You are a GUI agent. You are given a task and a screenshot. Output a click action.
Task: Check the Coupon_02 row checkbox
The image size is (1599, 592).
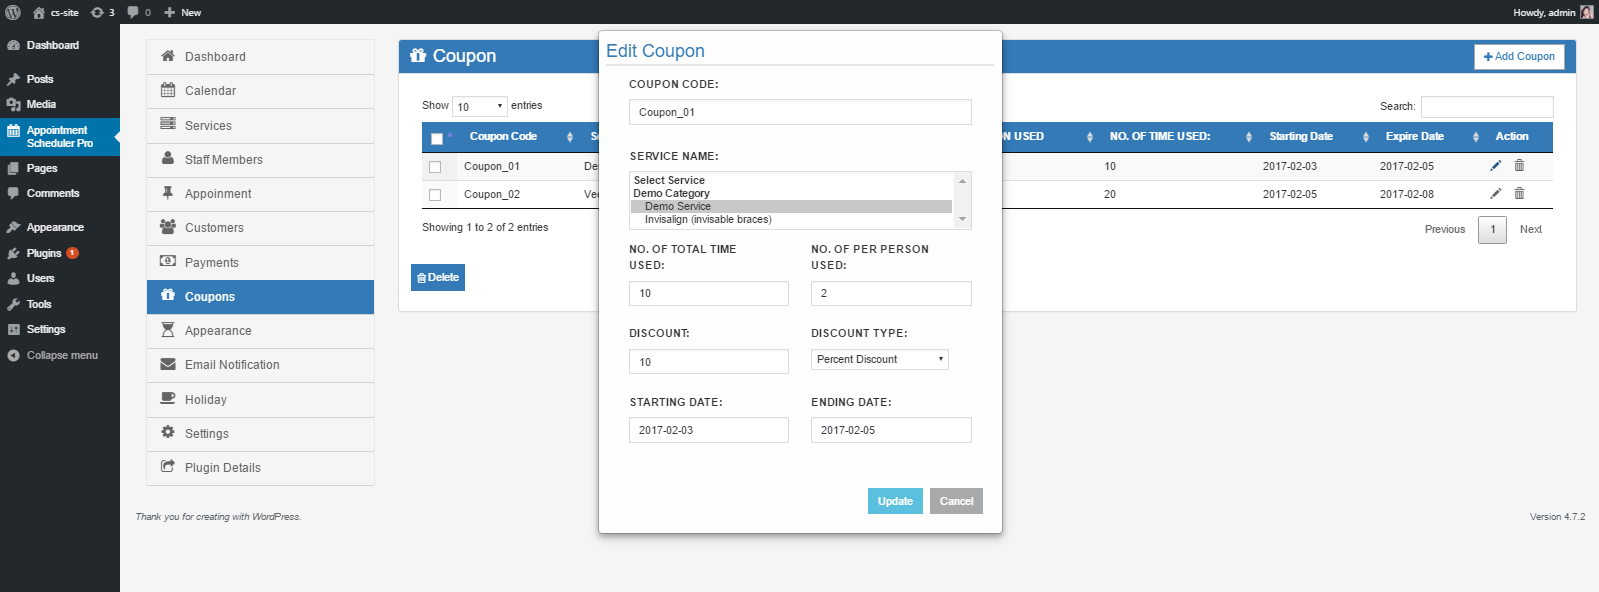tap(435, 195)
